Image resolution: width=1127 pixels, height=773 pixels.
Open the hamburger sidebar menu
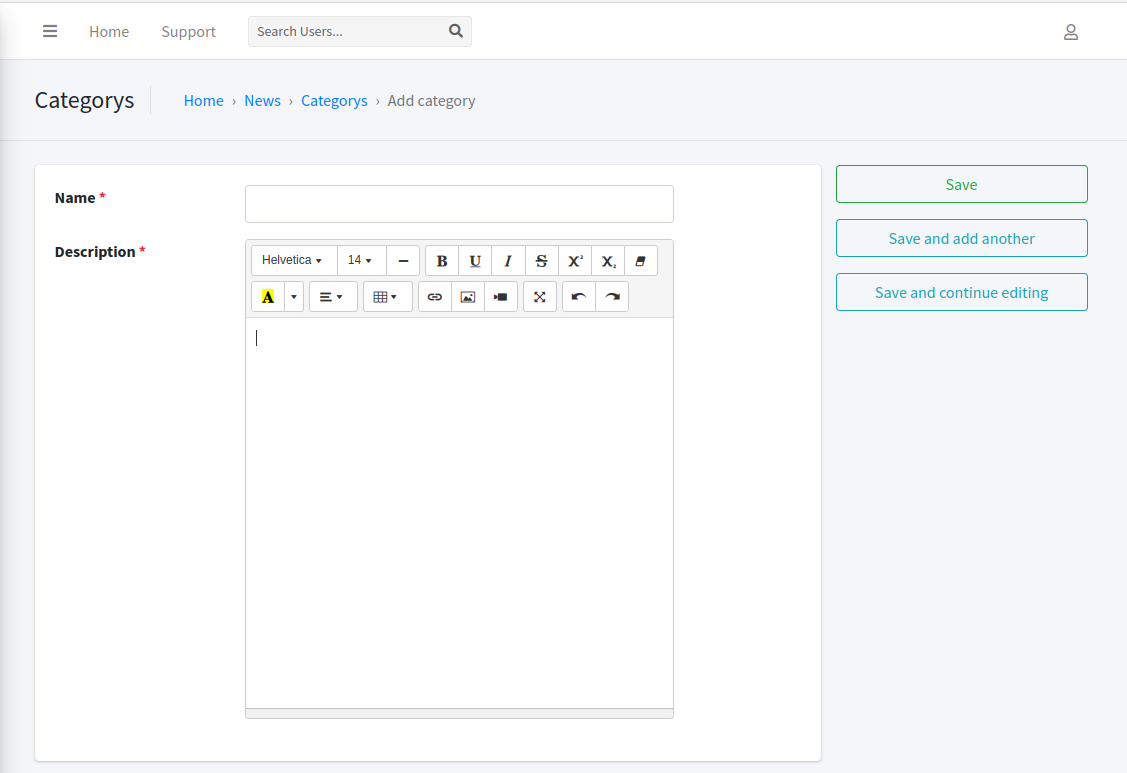pyautogui.click(x=50, y=32)
